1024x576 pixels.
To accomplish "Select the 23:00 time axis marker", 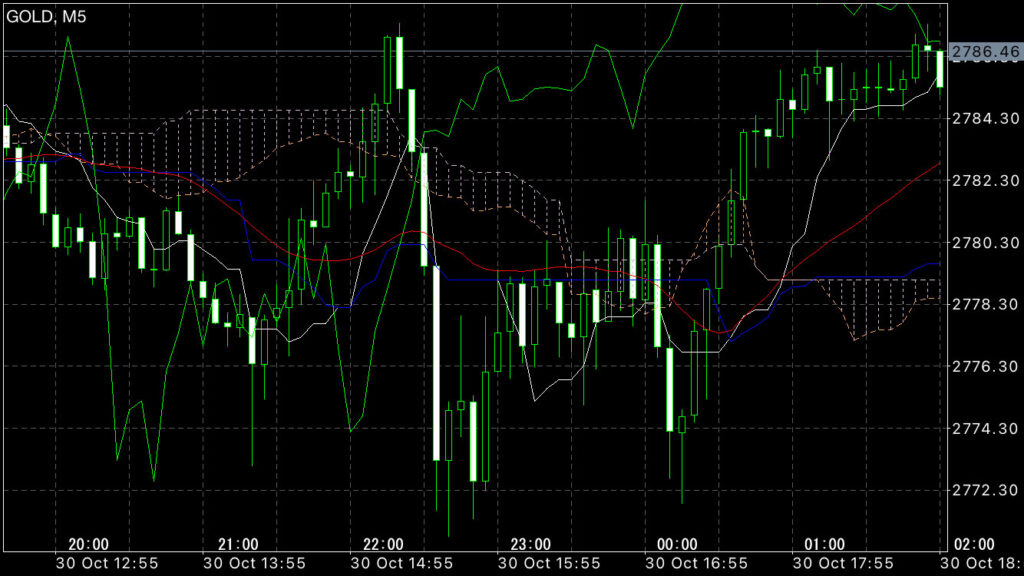I will (x=531, y=544).
